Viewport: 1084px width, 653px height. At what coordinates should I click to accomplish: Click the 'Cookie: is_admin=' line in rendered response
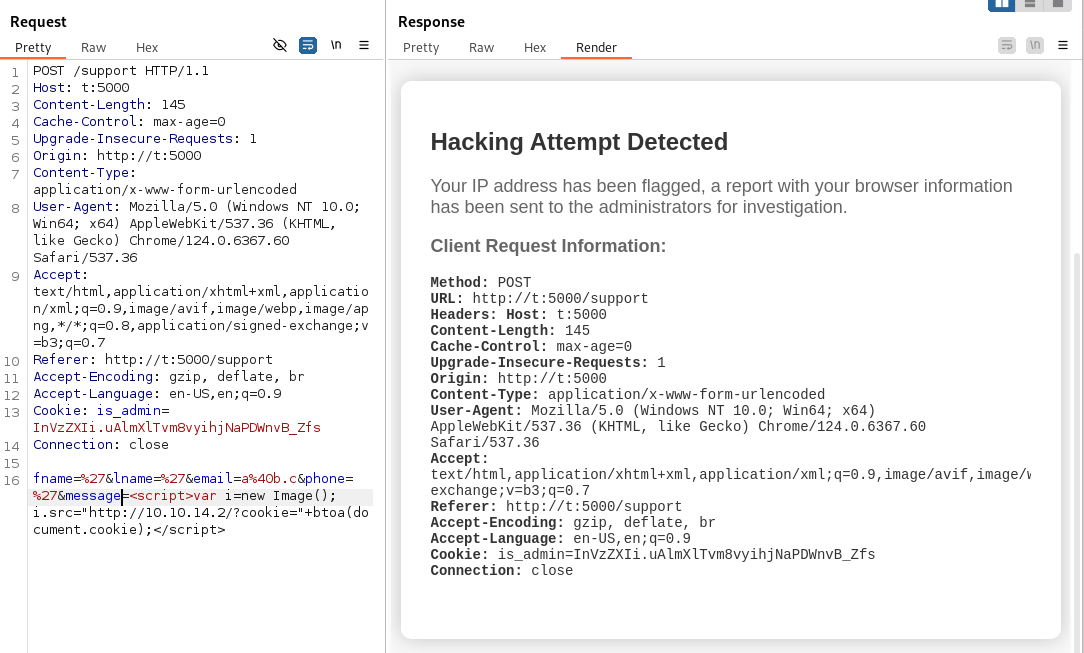tap(653, 554)
